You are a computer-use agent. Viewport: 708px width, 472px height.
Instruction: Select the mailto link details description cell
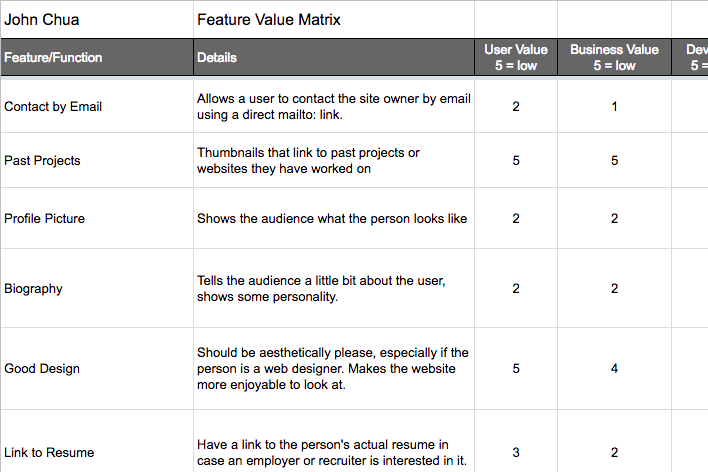tap(333, 107)
